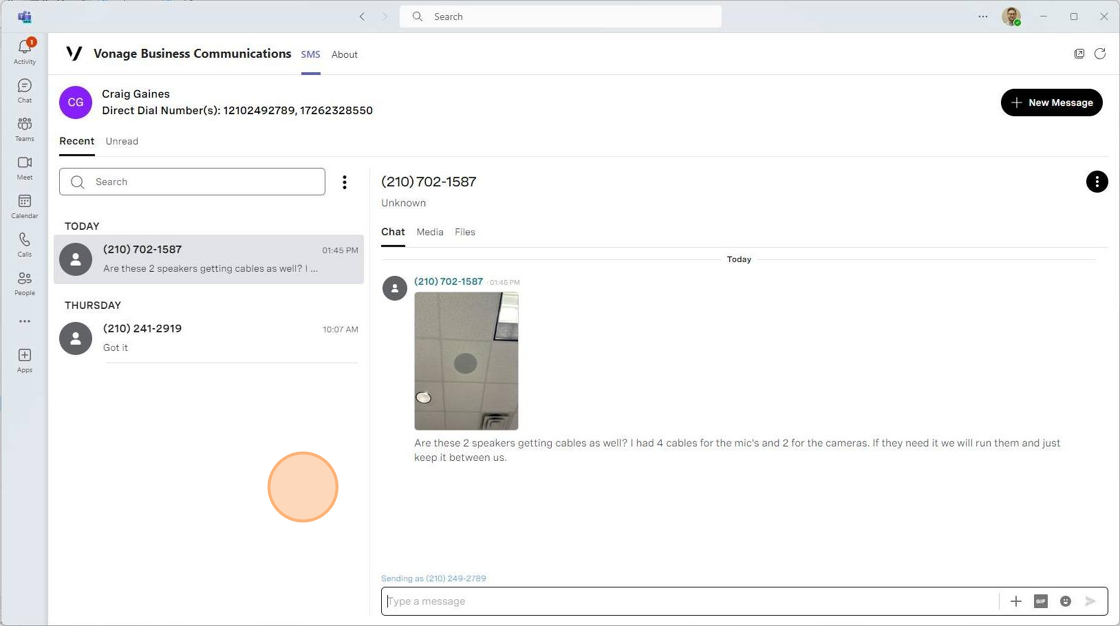Click the Vonage V logo
The image size is (1120, 626).
click(74, 54)
